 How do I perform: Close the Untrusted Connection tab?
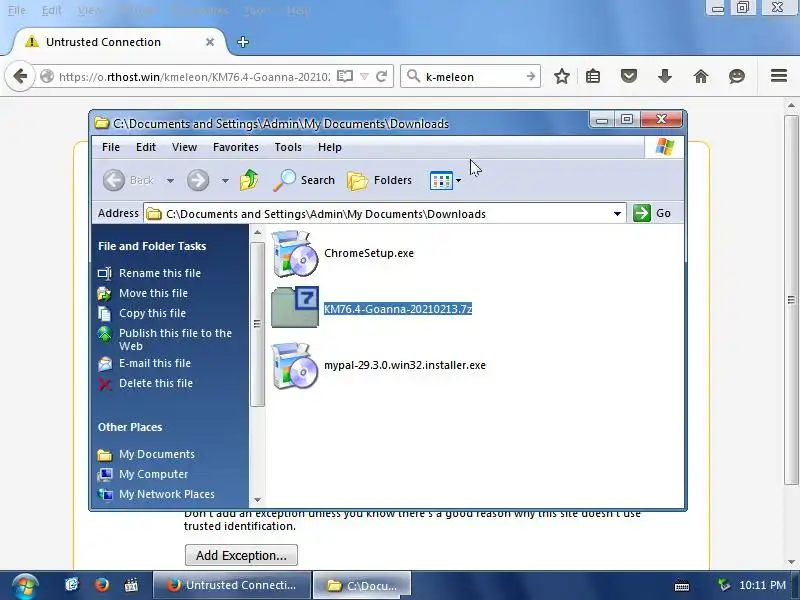click(210, 42)
